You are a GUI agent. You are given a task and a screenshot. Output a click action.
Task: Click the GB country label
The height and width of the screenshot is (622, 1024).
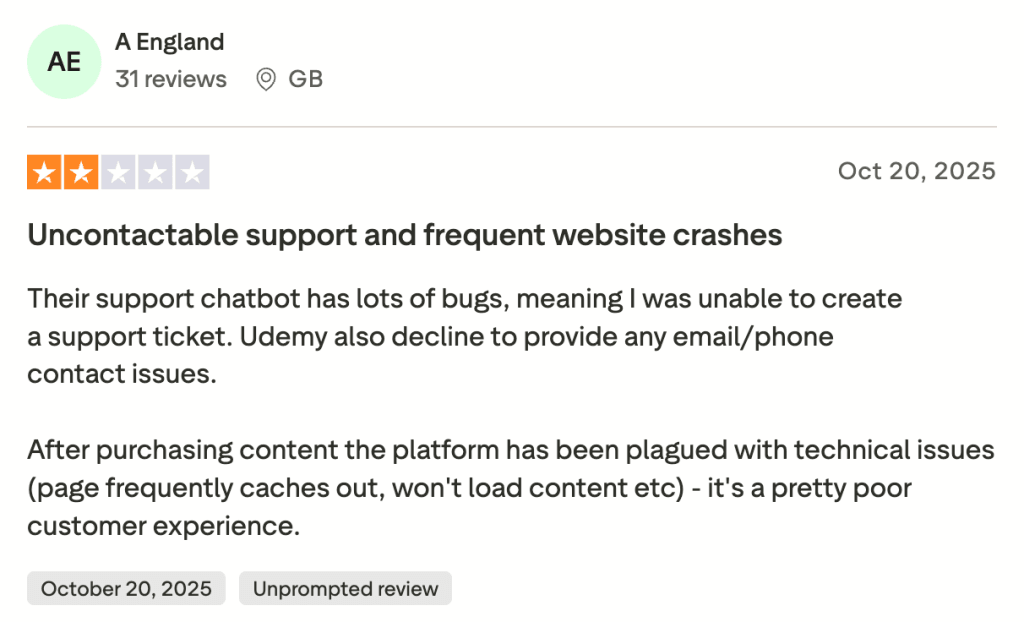click(305, 79)
